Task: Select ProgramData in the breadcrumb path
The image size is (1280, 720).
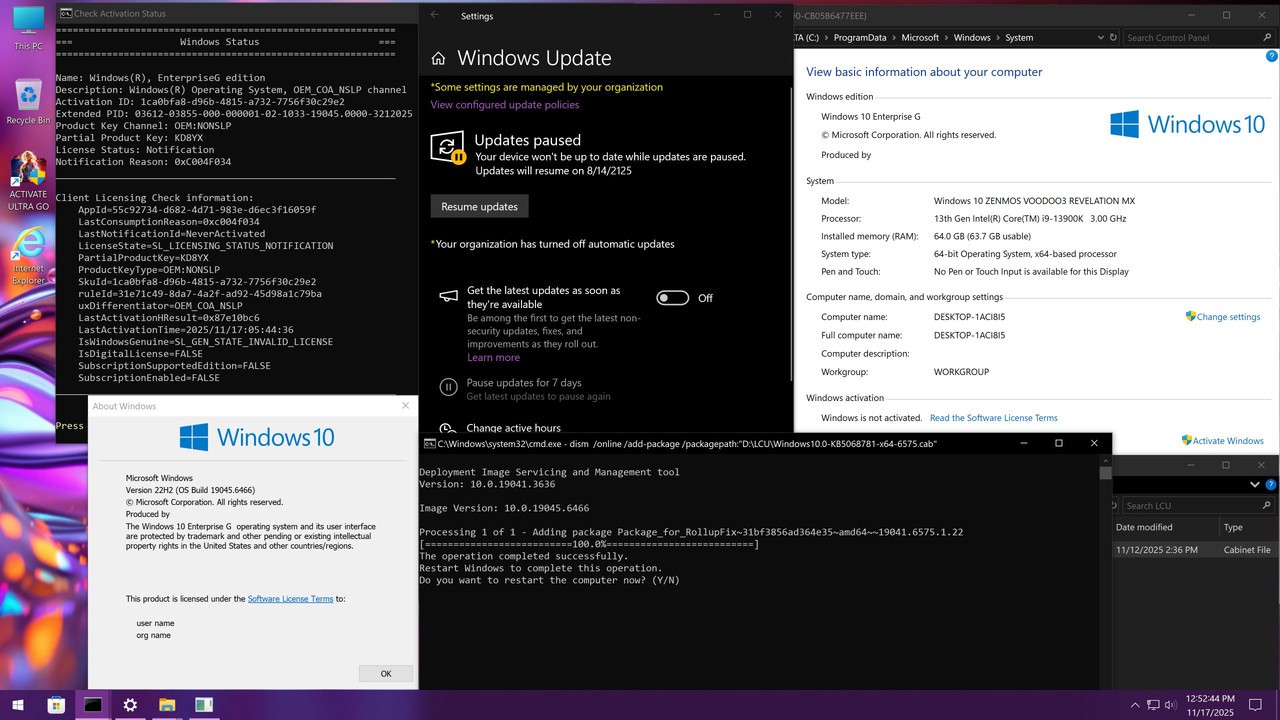Action: 859,38
